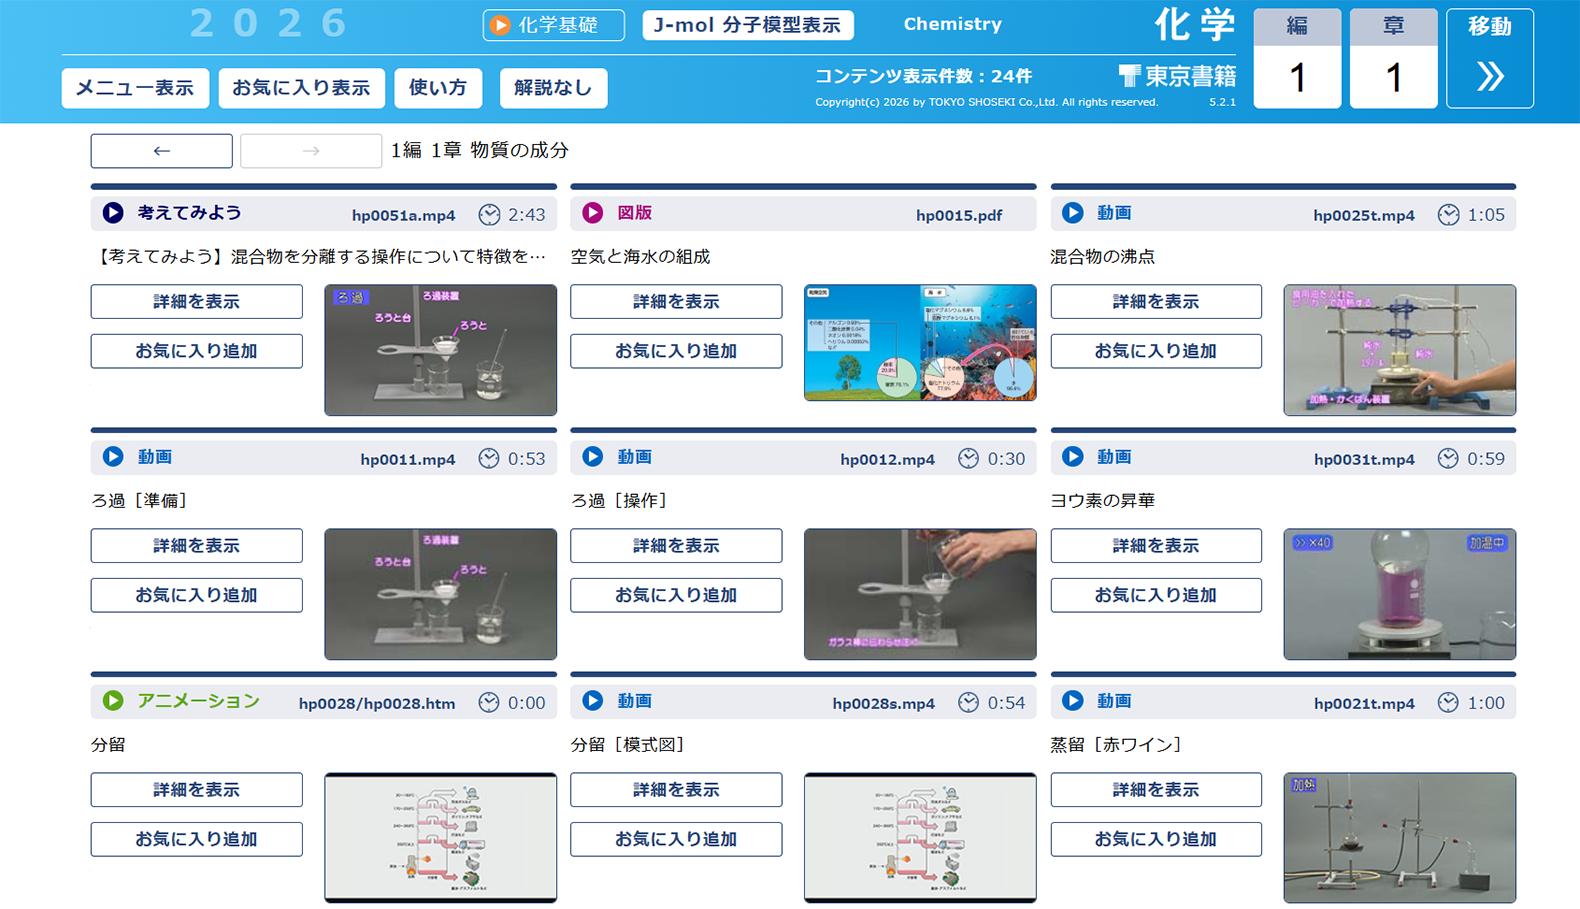Click play icon for 混合物の沸点 video
1580x909 pixels.
[x=1073, y=213]
